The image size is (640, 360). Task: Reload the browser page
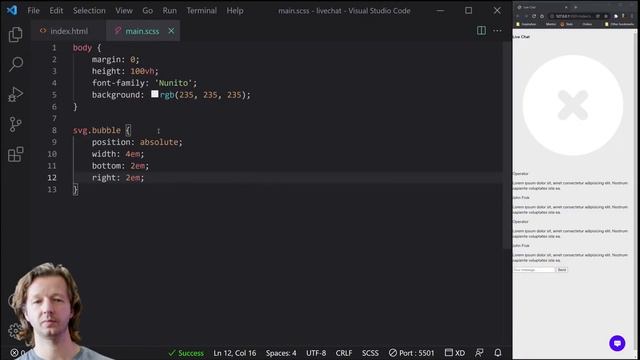click(x=534, y=16)
